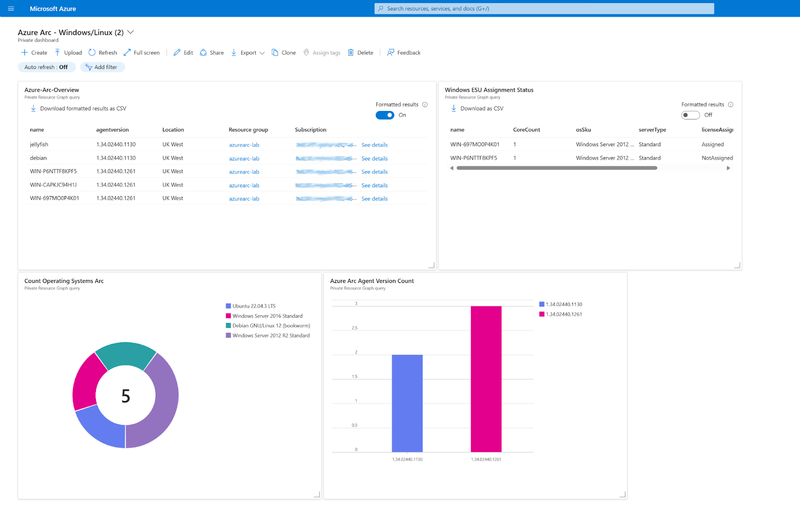This screenshot has height=506, width=800.
Task: Download formatted results as CSV in Azure-Arc-Overview
Action: 78,109
